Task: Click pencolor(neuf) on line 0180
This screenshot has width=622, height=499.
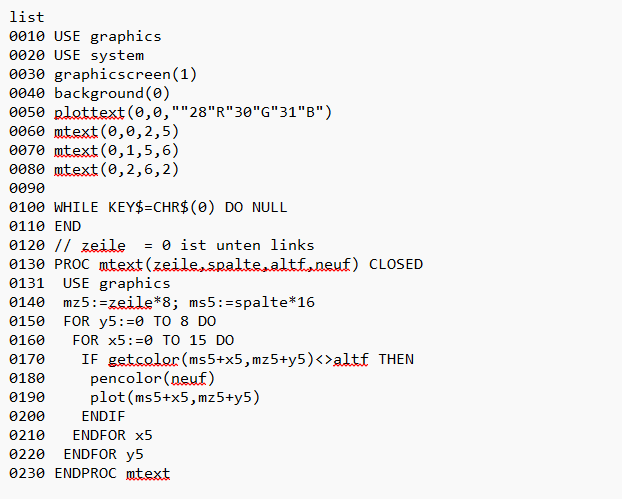Action: (152, 378)
